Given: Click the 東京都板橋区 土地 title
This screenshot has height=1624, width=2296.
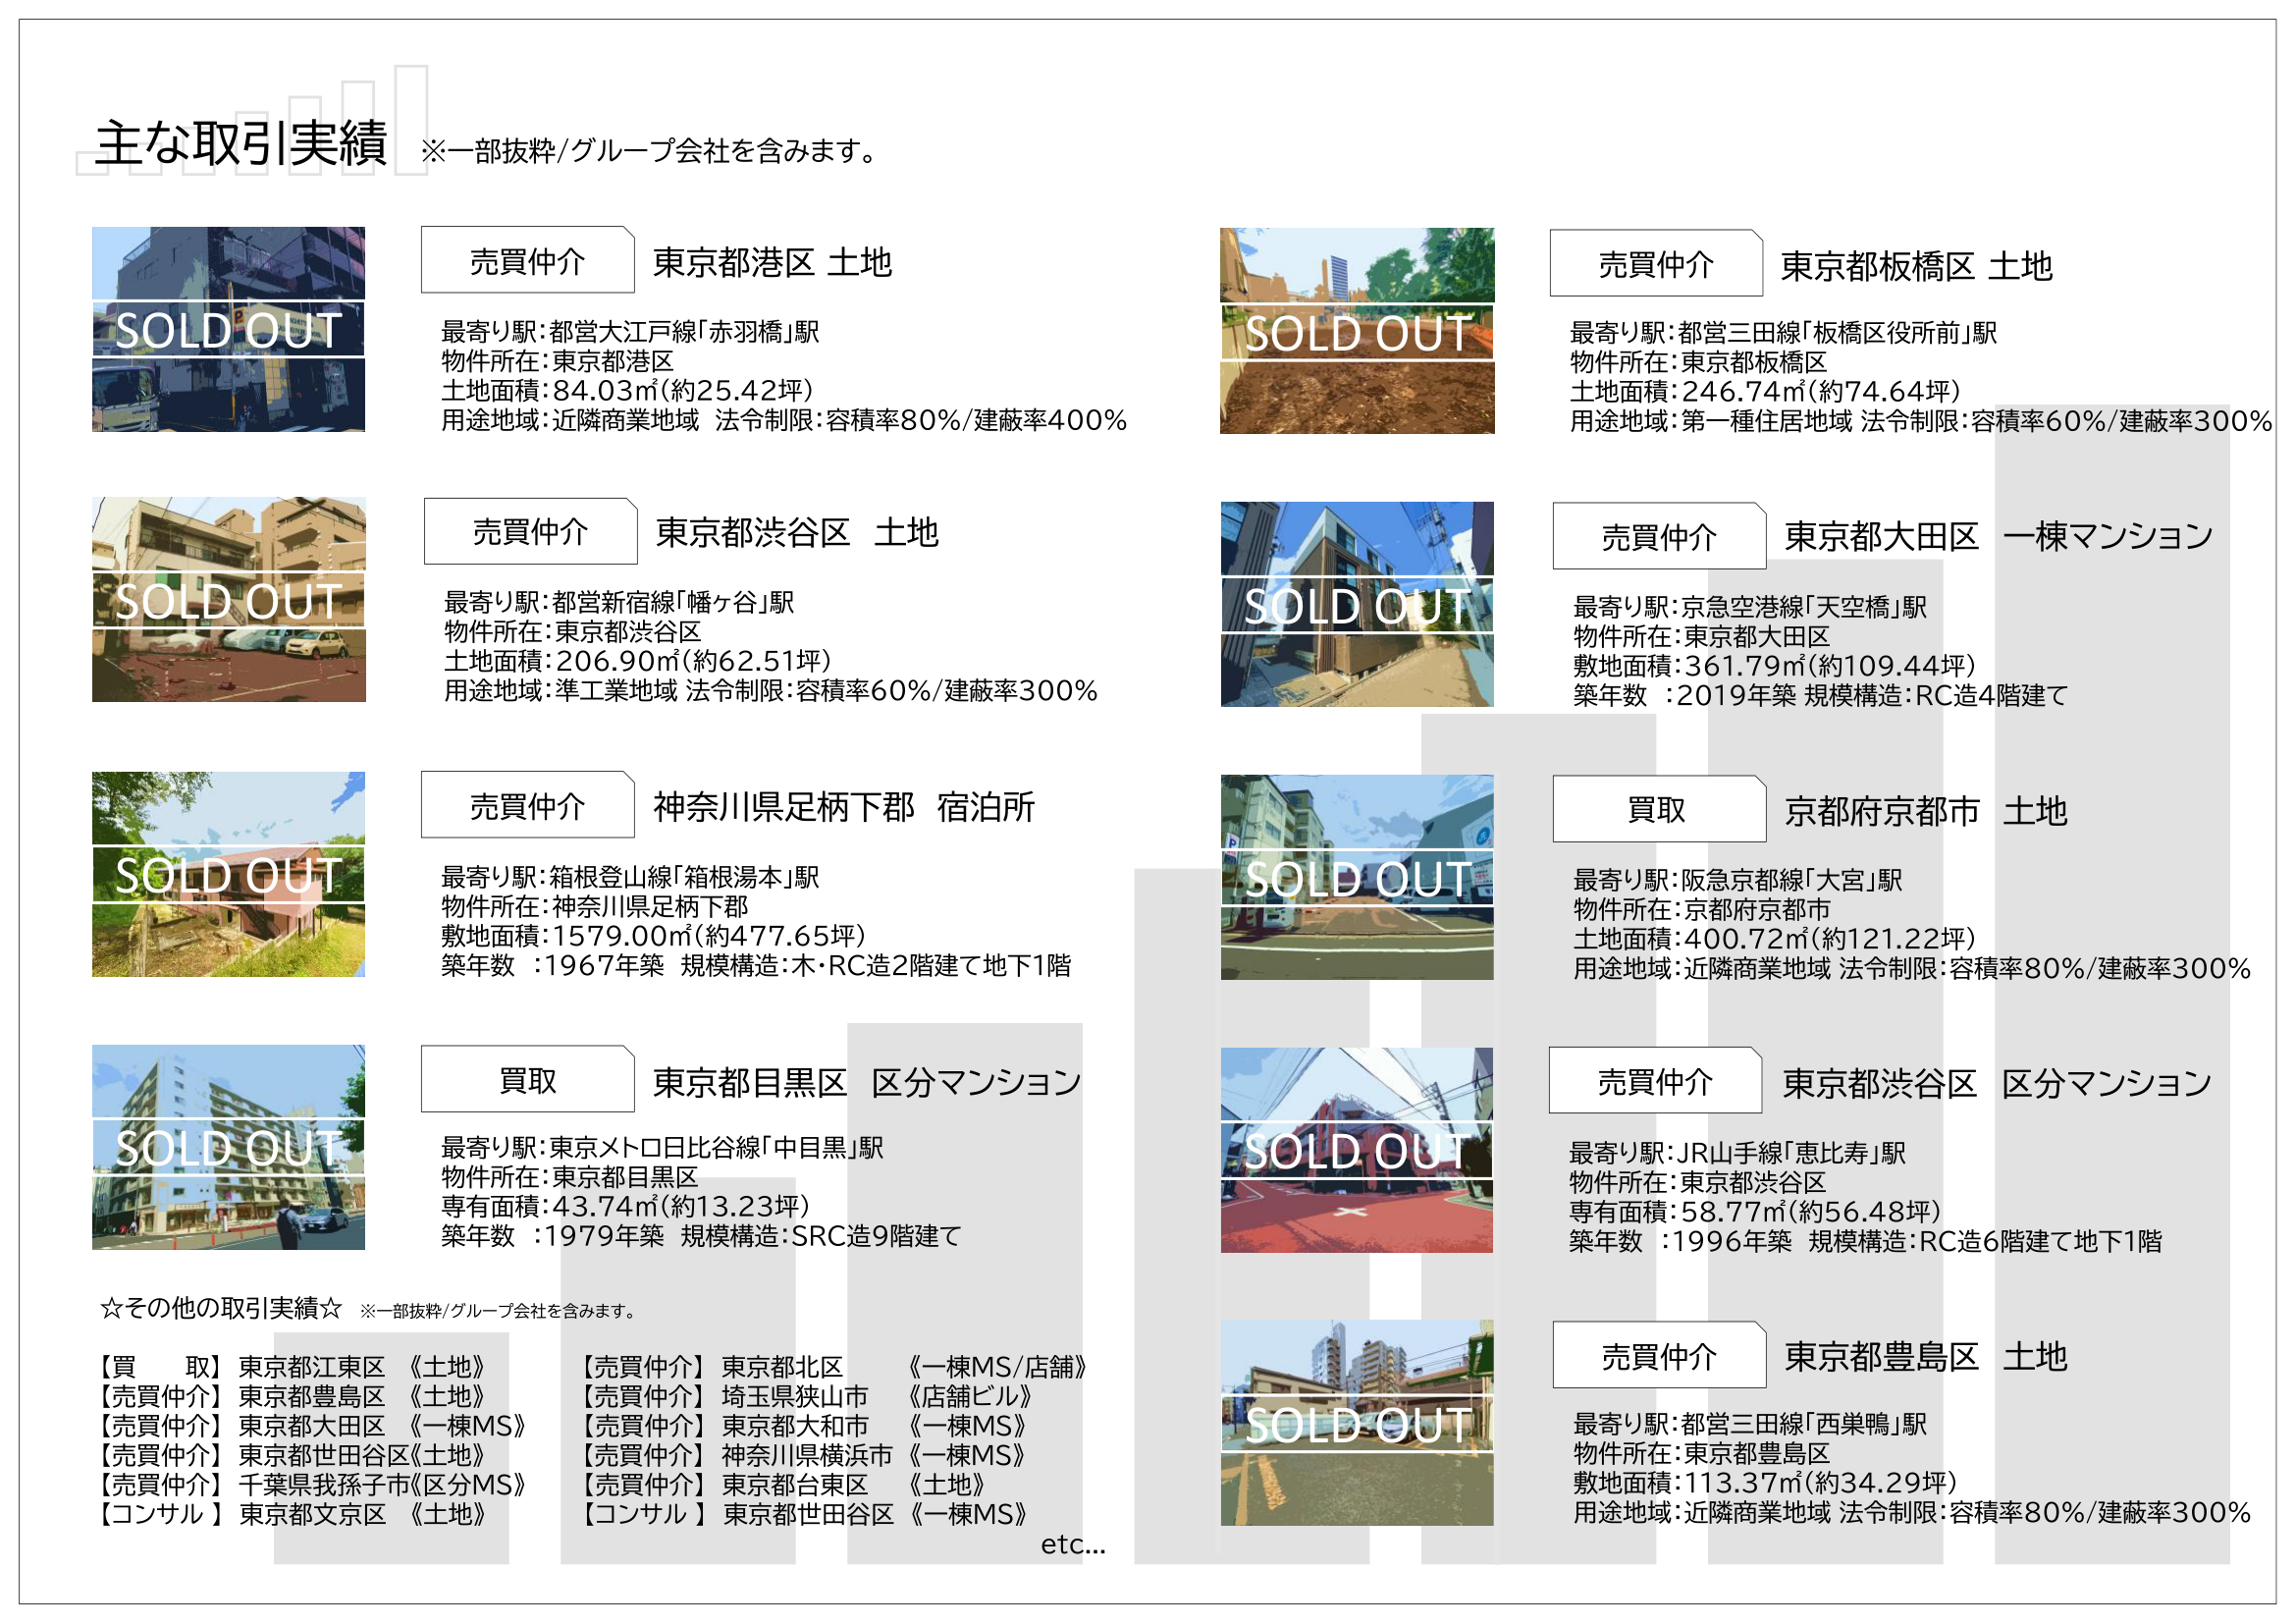Looking at the screenshot, I should click(x=1916, y=266).
